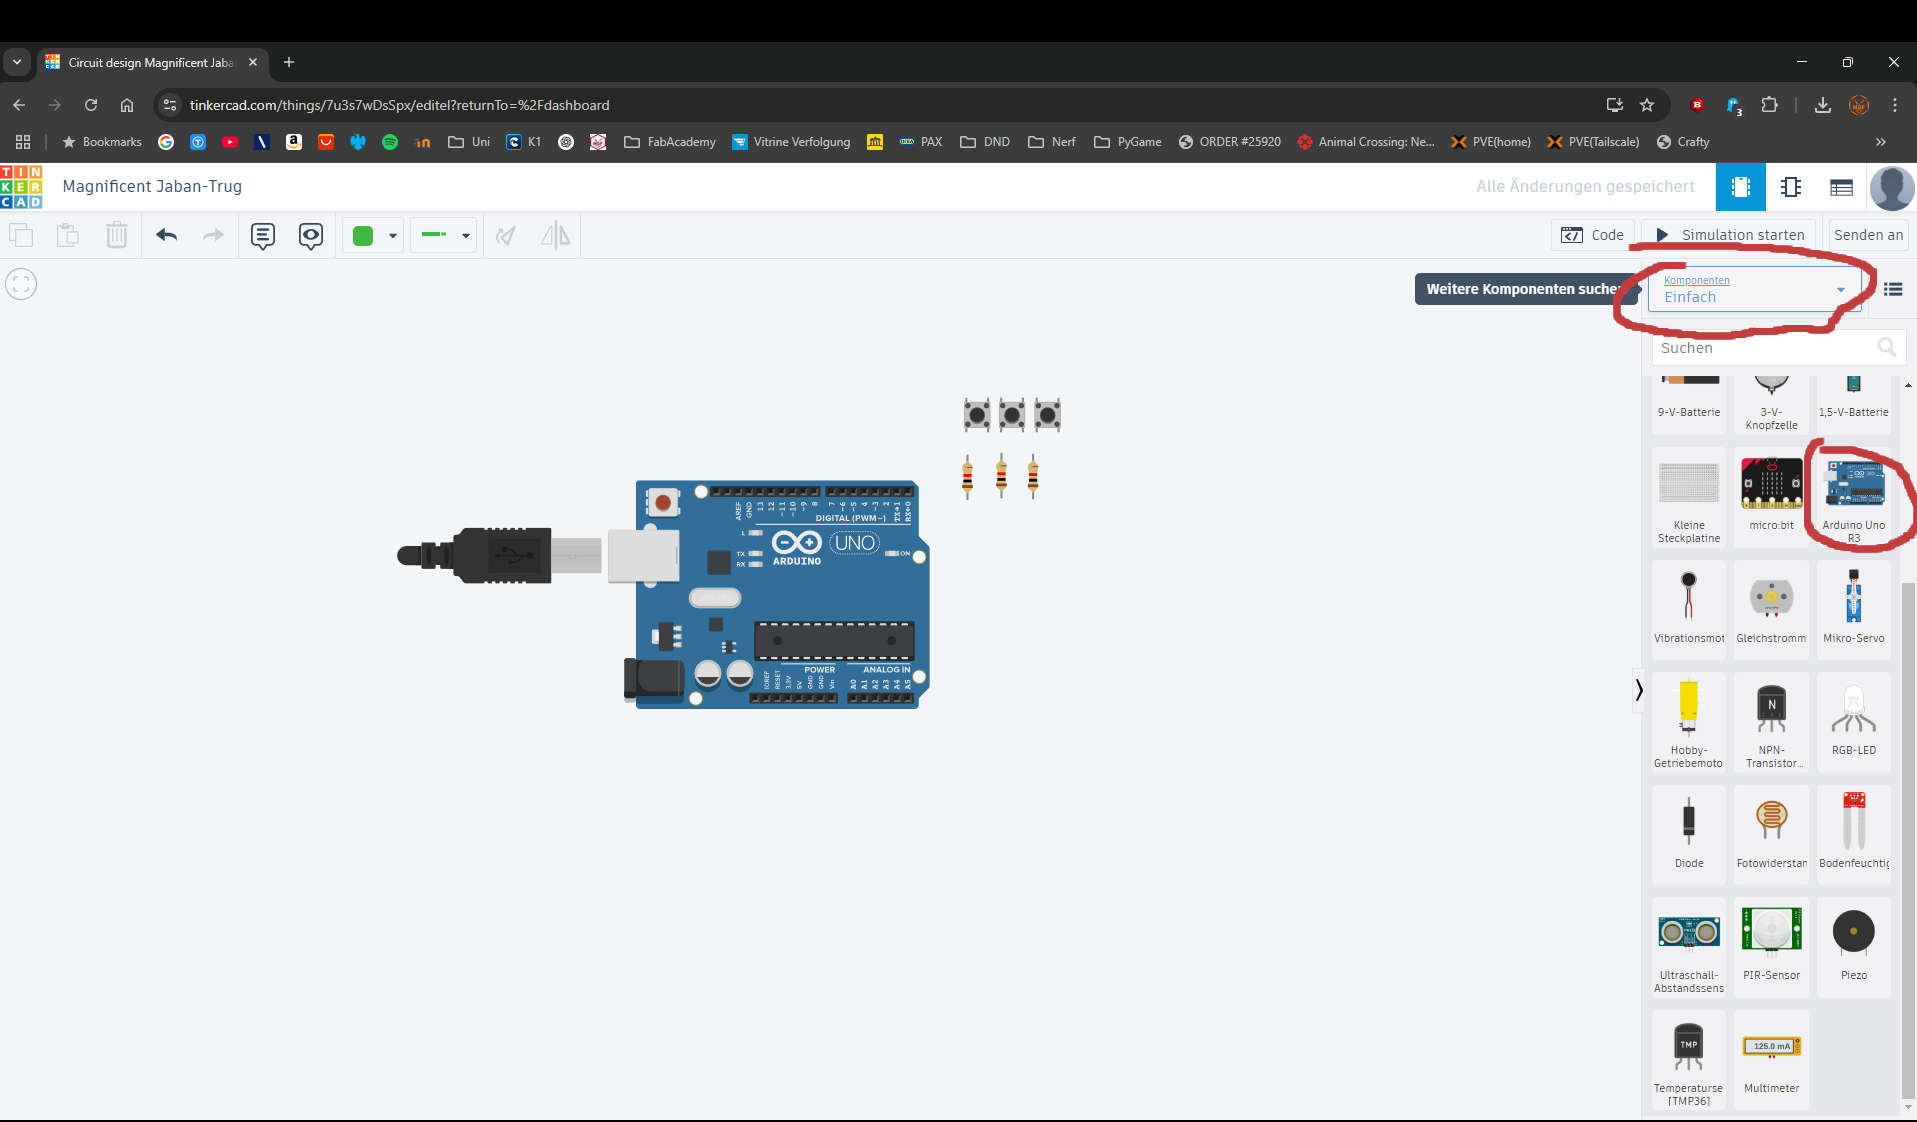The image size is (1917, 1122).
Task: Expand hidden bookmarks chevron
Action: coord(1881,142)
